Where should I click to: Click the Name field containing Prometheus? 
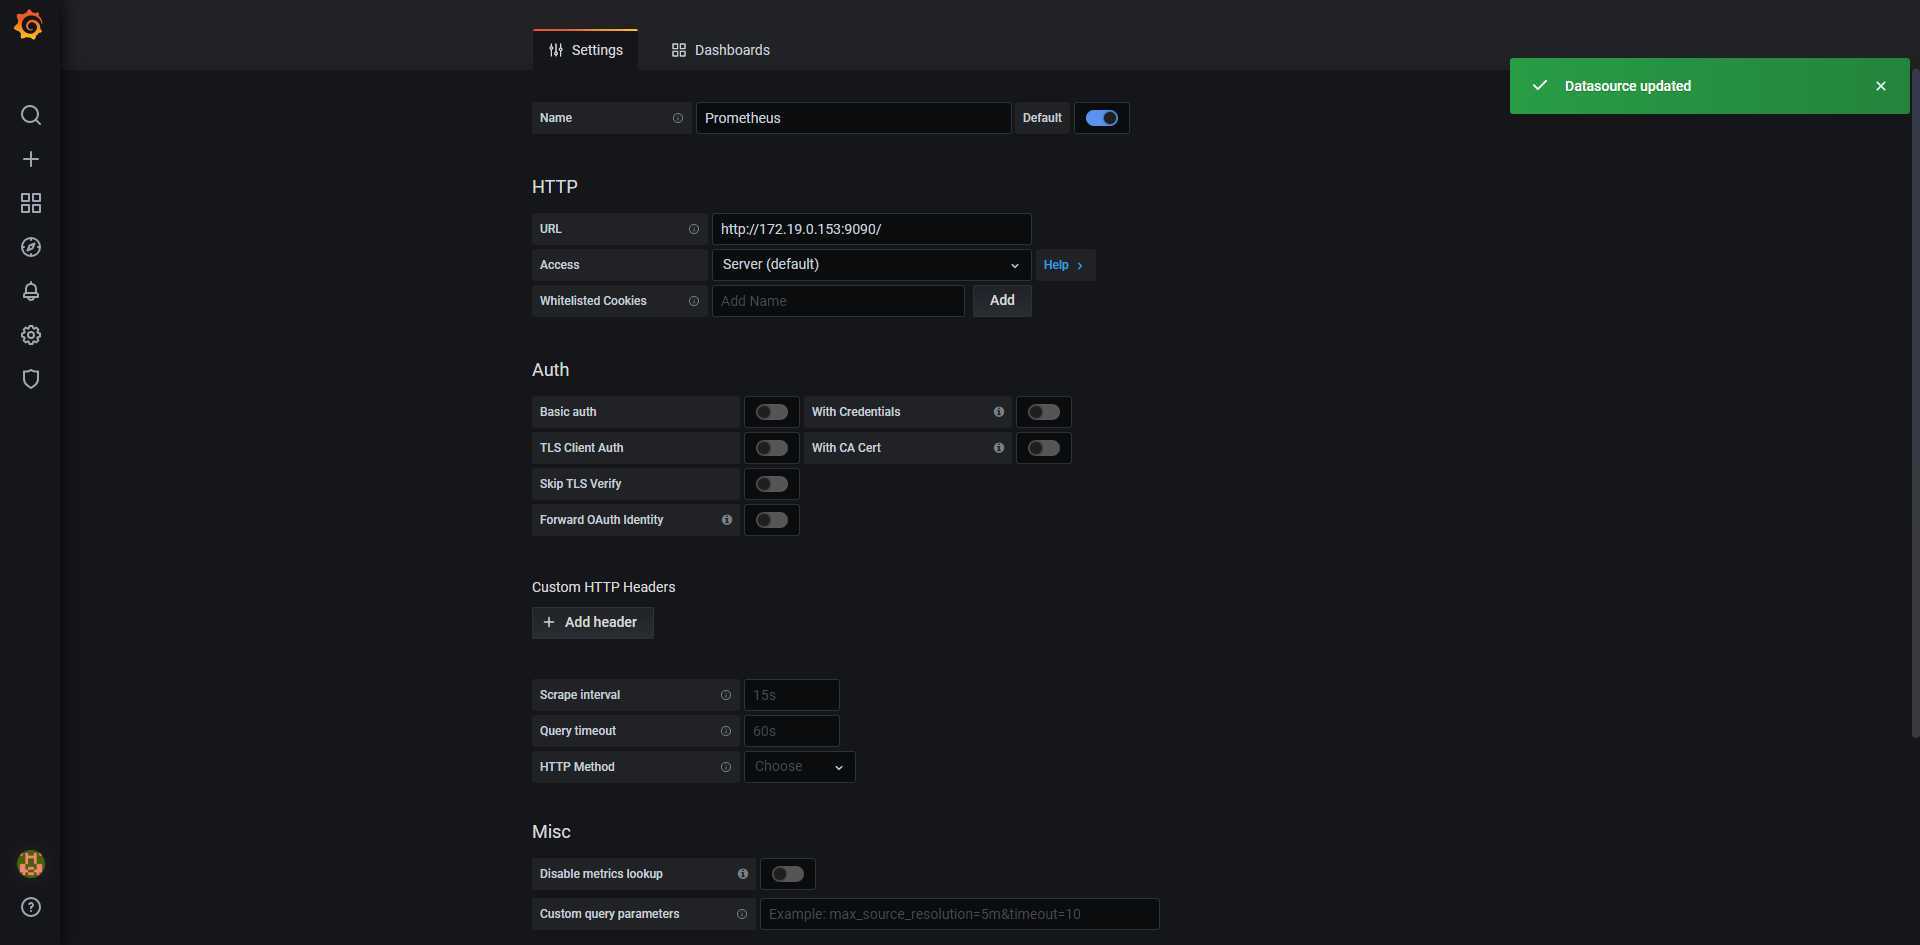[x=853, y=118]
